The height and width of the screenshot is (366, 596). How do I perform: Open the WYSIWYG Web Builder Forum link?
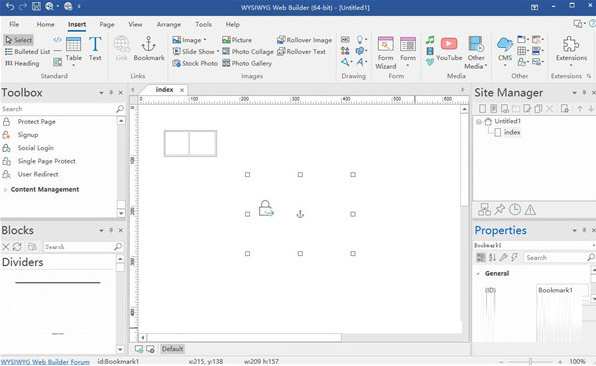(45, 362)
